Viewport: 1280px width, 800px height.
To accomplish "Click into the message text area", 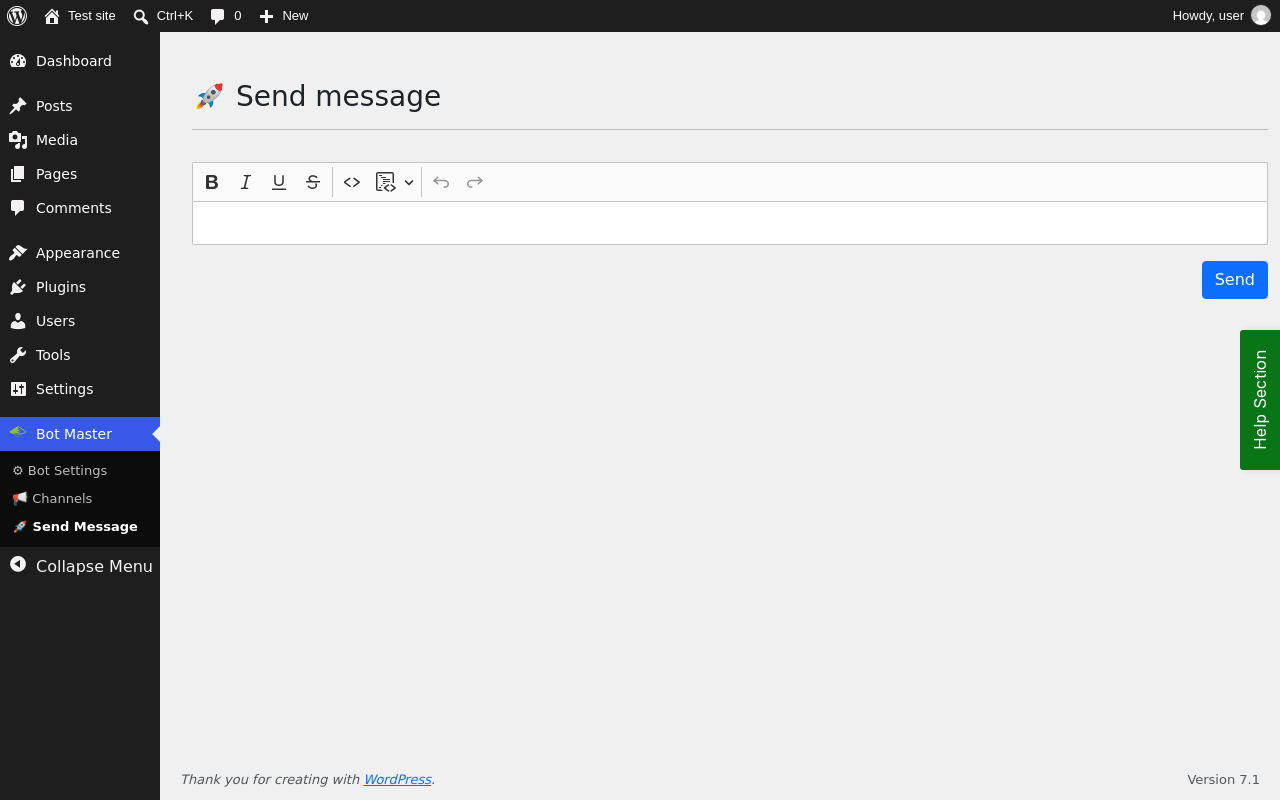I will coord(730,223).
